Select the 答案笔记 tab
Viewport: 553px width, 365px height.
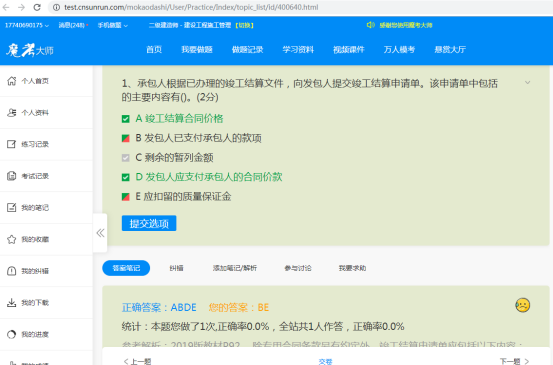[126, 268]
